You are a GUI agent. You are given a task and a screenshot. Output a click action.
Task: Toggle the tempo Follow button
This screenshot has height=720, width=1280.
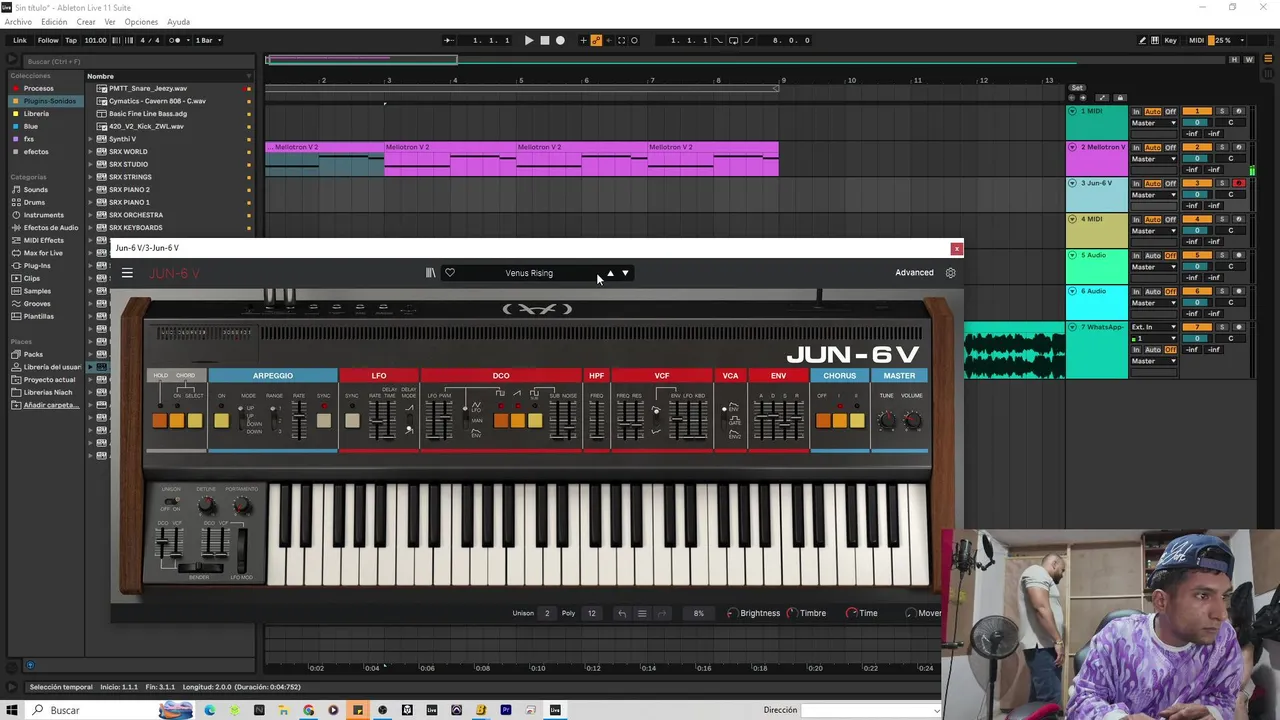coord(48,40)
